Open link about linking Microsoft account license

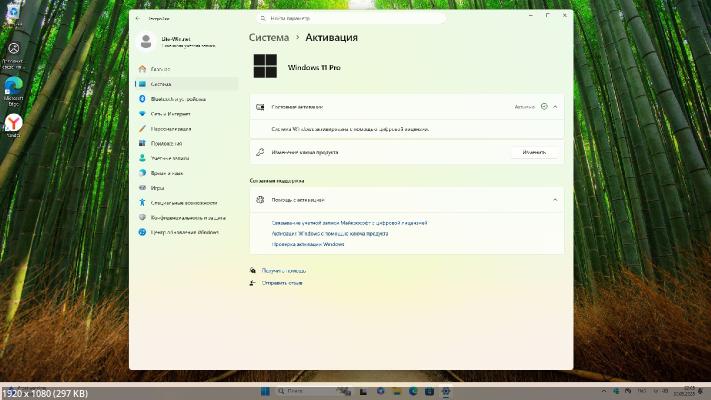tap(349, 222)
